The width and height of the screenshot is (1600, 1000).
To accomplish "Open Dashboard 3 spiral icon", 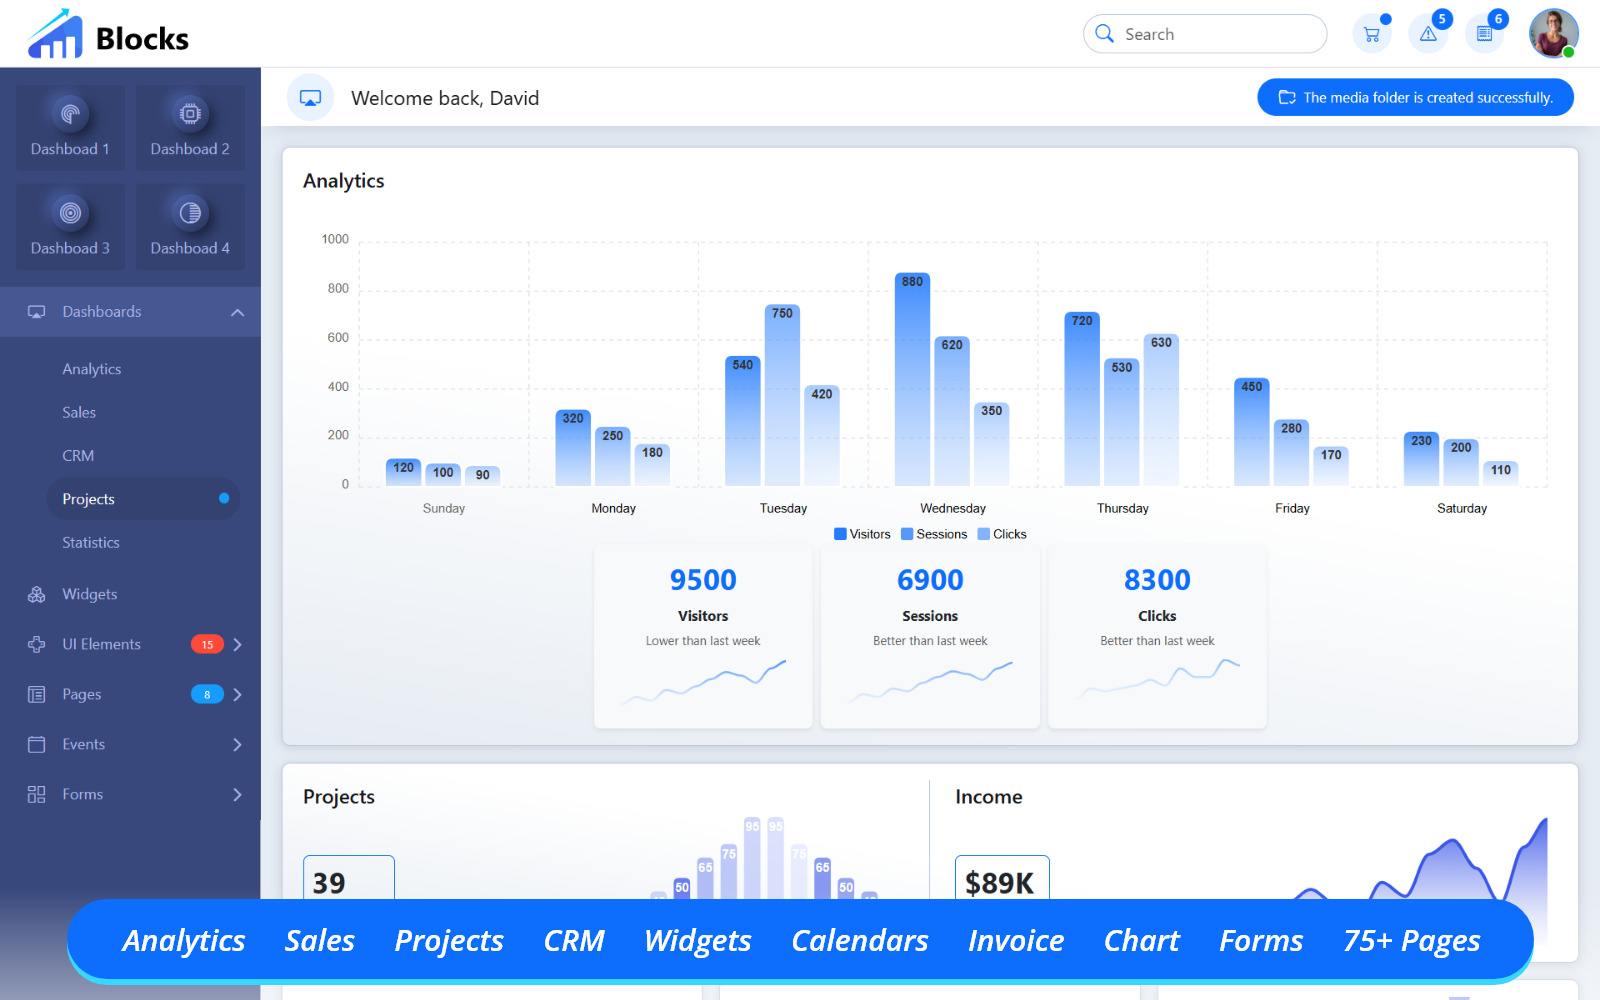I will point(70,213).
